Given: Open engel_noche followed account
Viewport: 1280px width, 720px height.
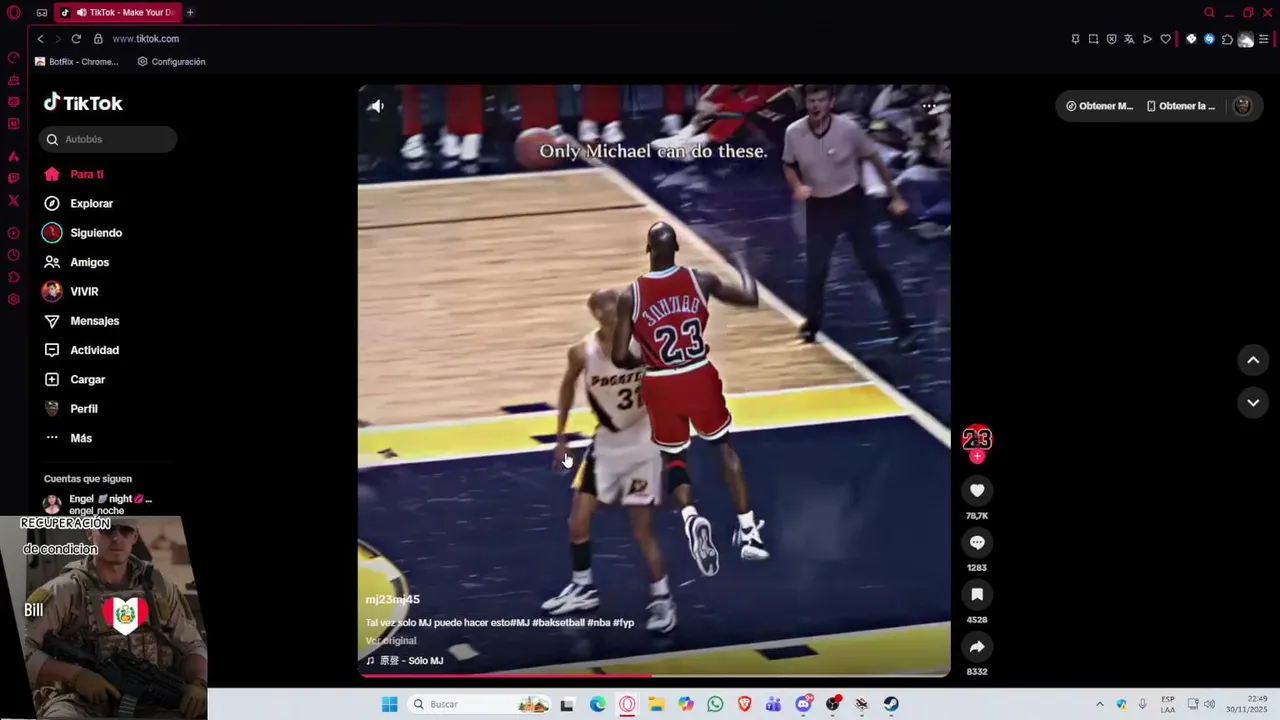Looking at the screenshot, I should pos(98,505).
